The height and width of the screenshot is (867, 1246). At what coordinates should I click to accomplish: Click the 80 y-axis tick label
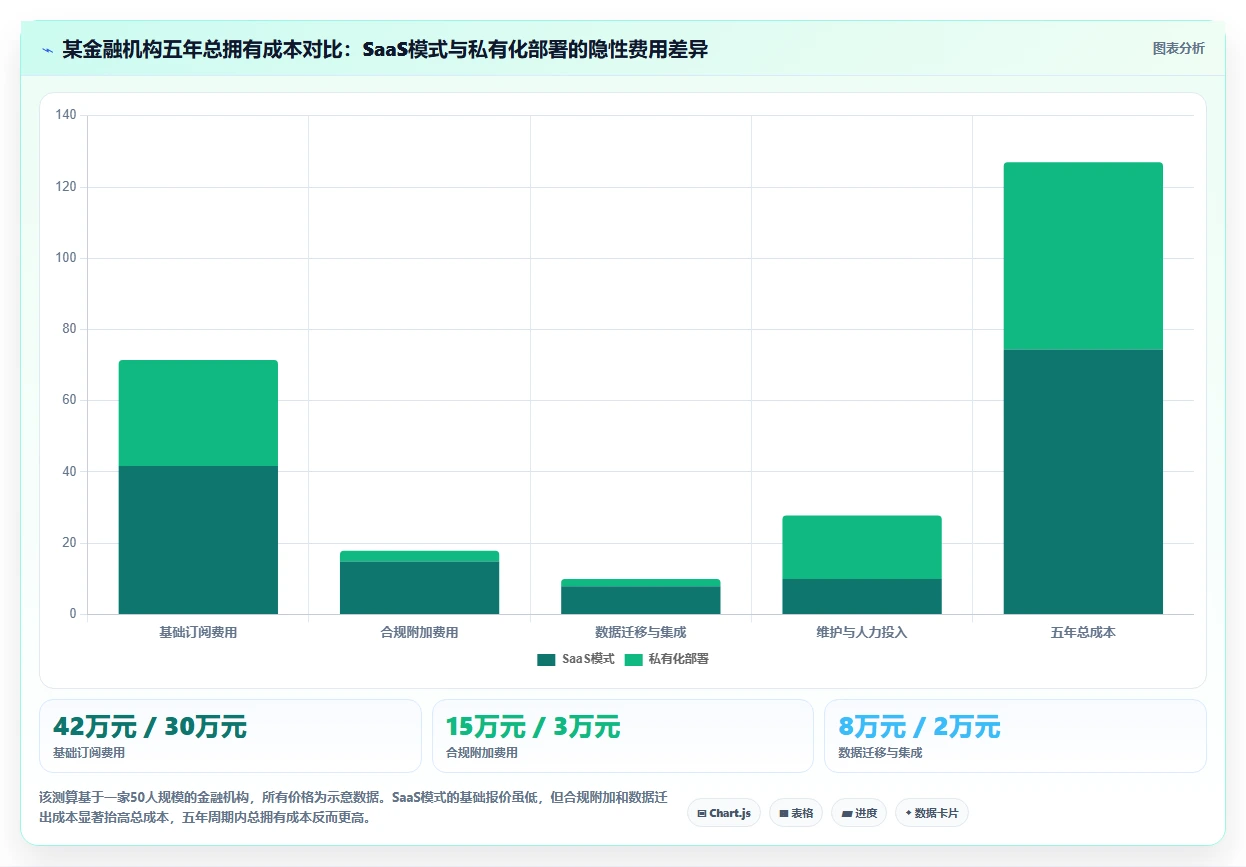[69, 329]
